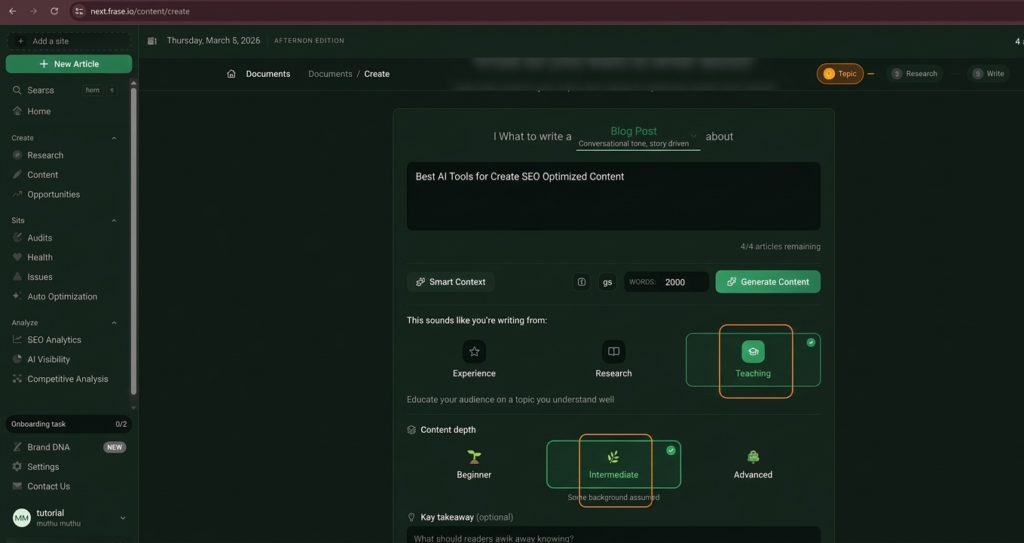The image size is (1024, 543).
Task: Expand the tutorial account menu chevron
Action: (x=122, y=518)
